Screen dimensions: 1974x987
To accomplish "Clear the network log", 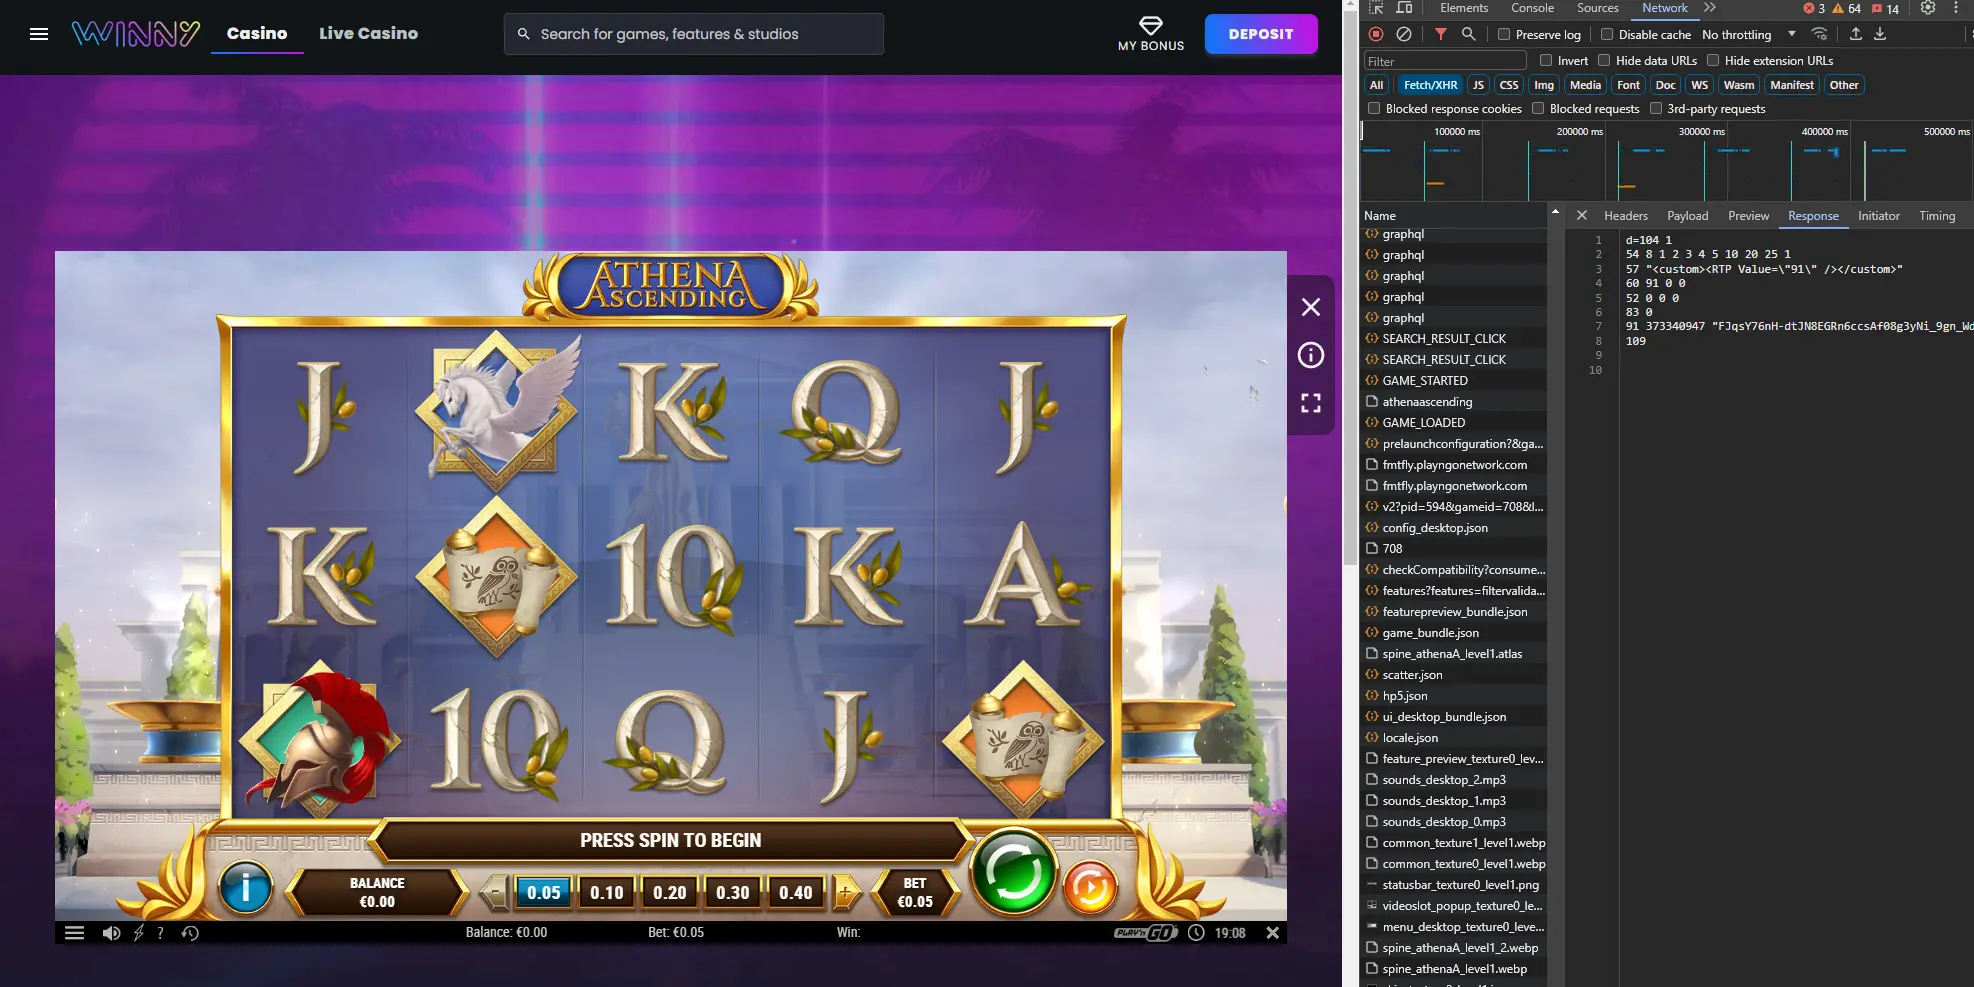I will tap(1404, 34).
